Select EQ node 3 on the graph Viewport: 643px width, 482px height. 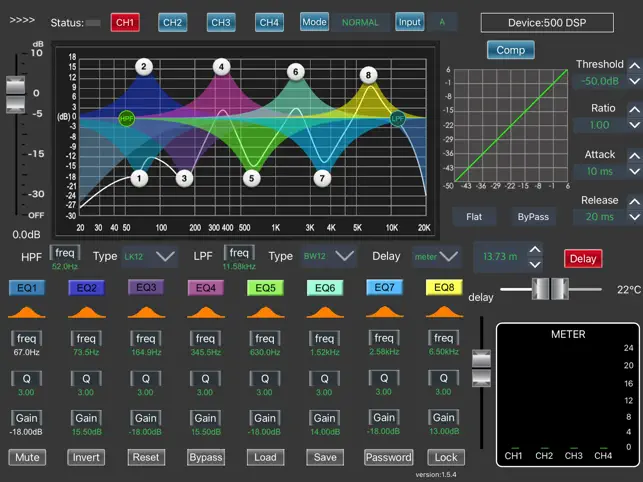coord(184,178)
